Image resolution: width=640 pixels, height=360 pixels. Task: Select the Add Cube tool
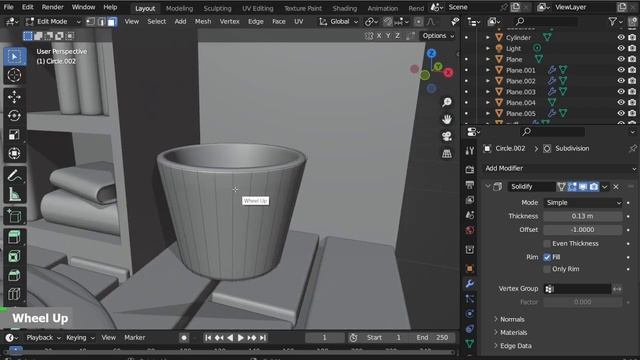tap(14, 216)
